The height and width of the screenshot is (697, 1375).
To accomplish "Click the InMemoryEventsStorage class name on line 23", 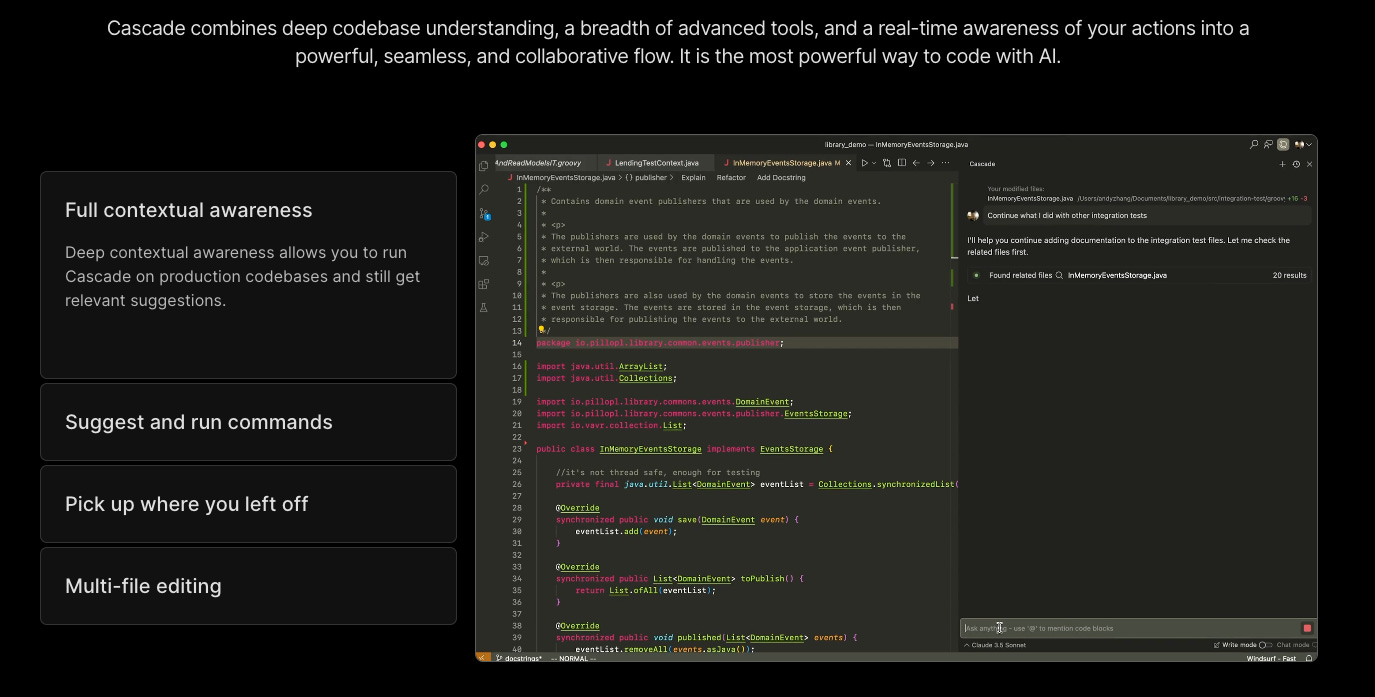I will pyautogui.click(x=650, y=449).
